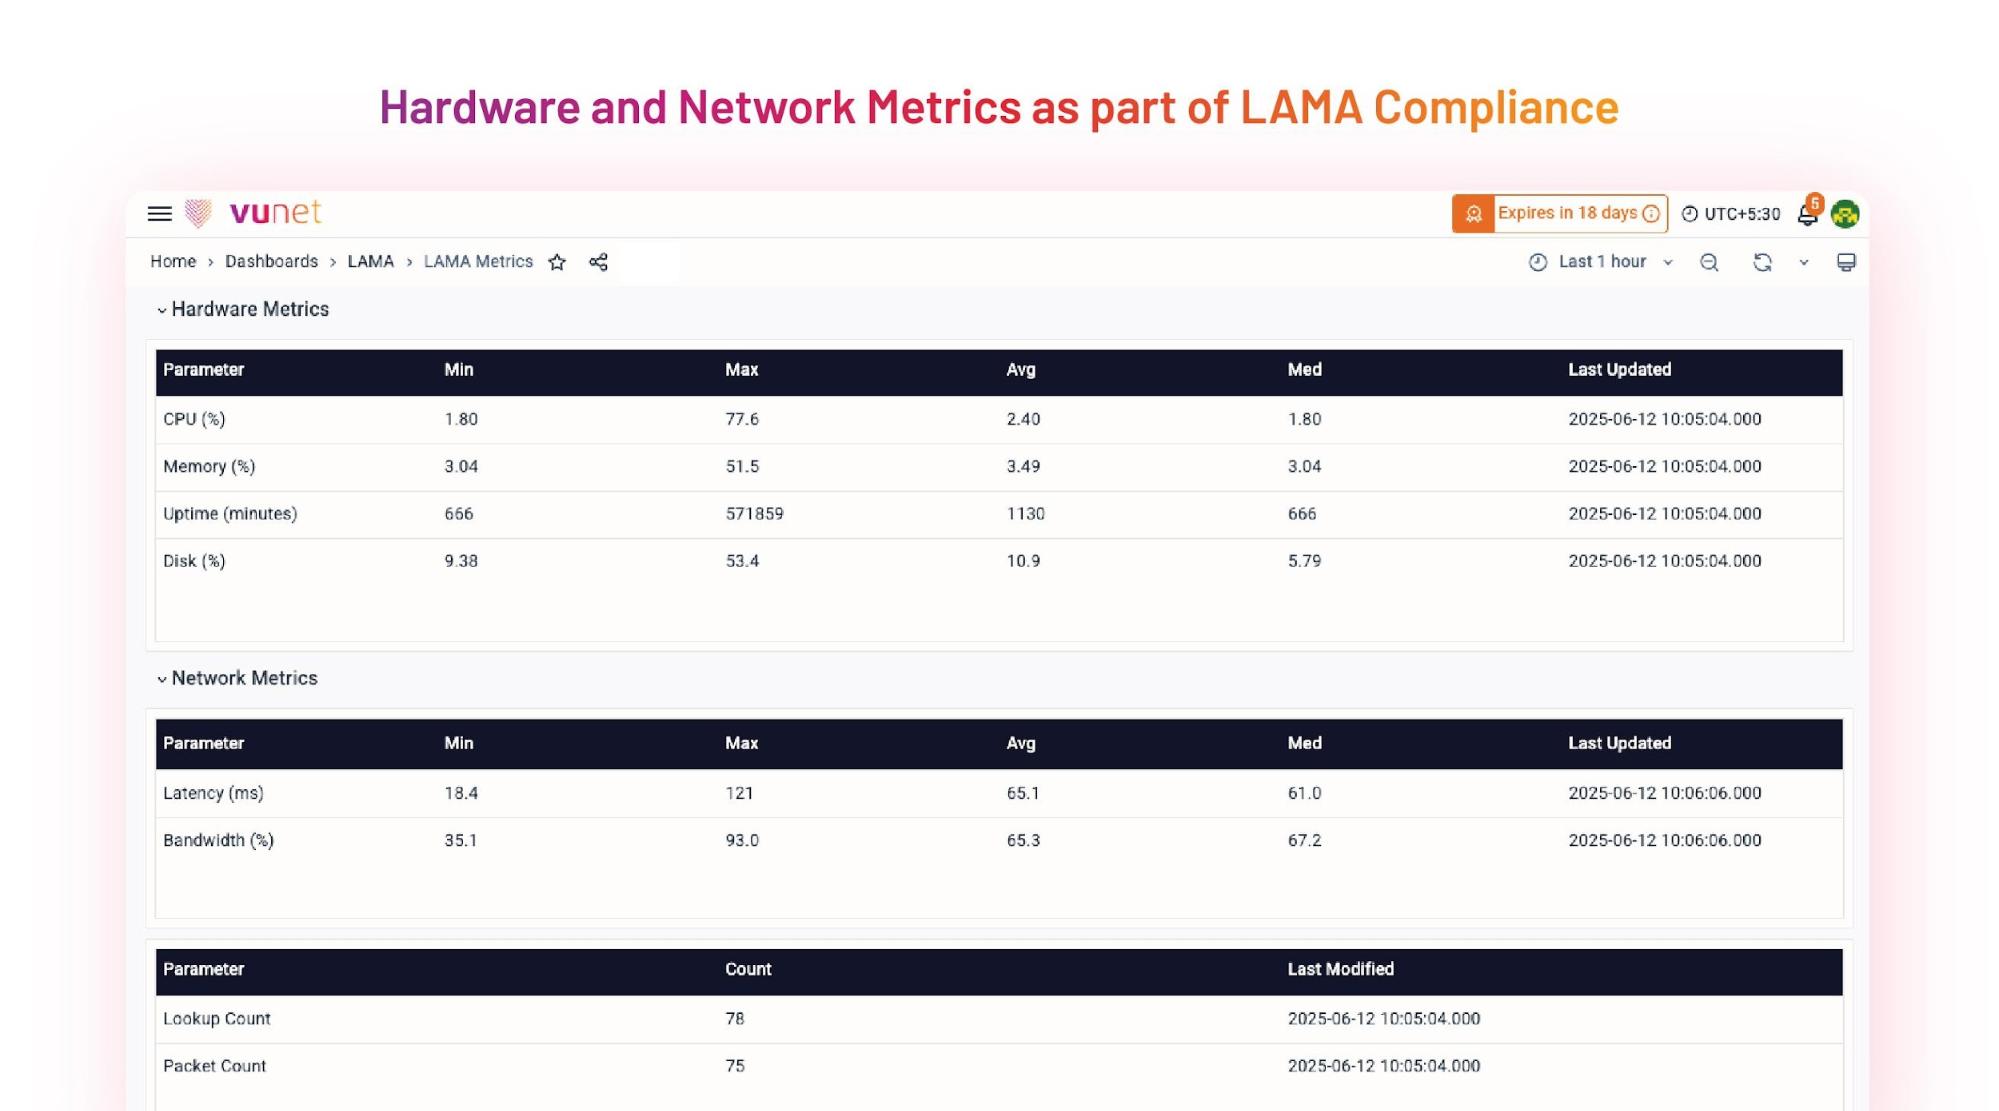The width and height of the screenshot is (1999, 1111).
Task: Zoom out the time range
Action: pos(1709,262)
